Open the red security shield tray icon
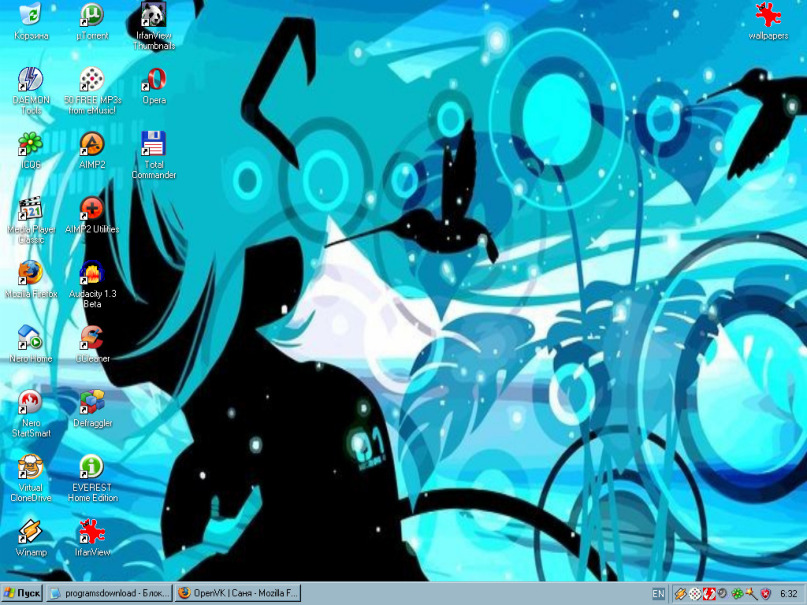807x605 pixels. pos(766,594)
